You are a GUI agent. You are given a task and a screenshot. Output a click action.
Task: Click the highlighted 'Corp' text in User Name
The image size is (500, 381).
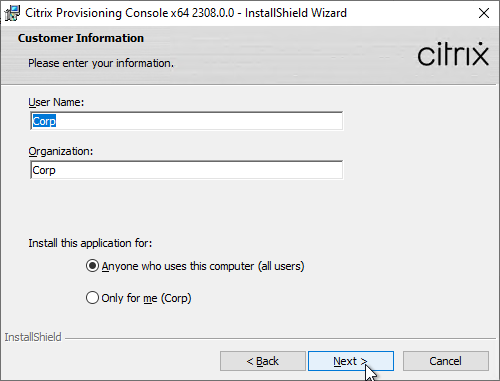44,121
